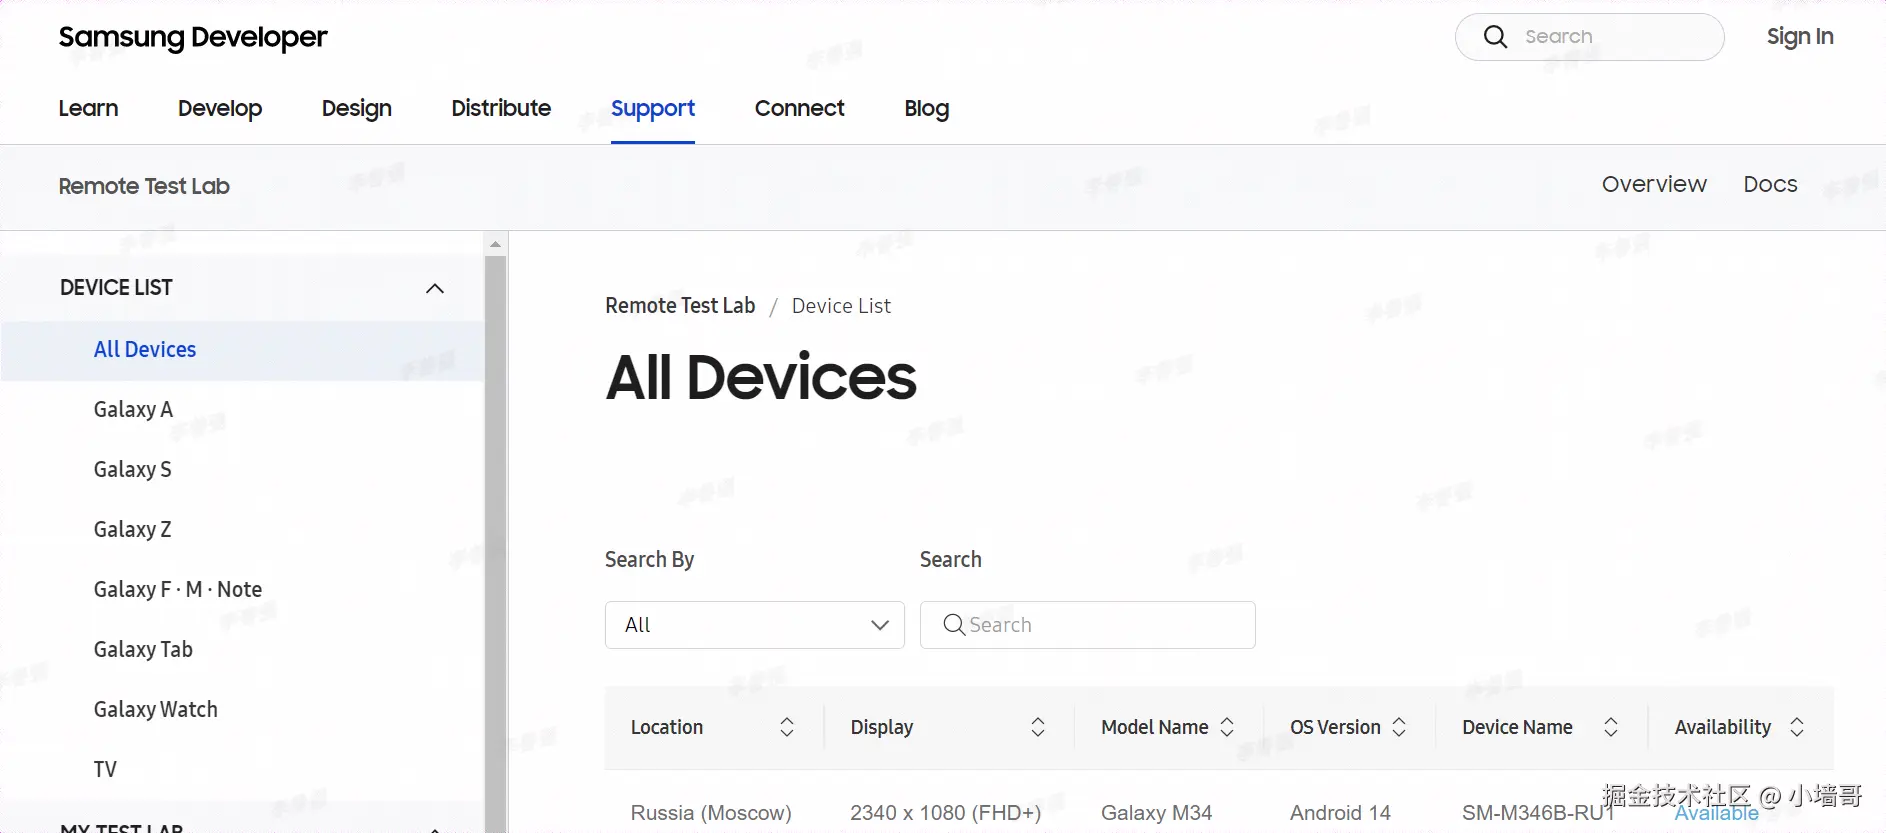Click the Remote Test Lab breadcrumb link
This screenshot has width=1886, height=833.
680,306
